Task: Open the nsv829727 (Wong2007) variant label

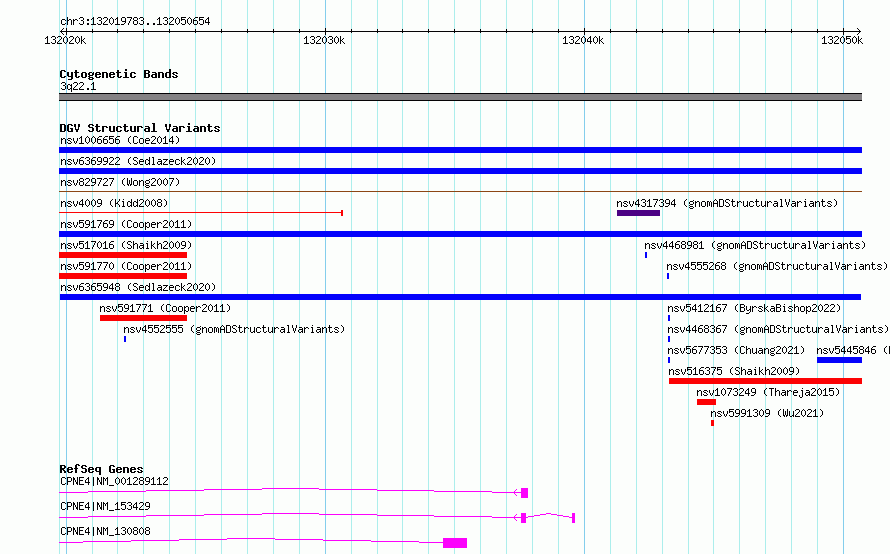Action: click(120, 182)
